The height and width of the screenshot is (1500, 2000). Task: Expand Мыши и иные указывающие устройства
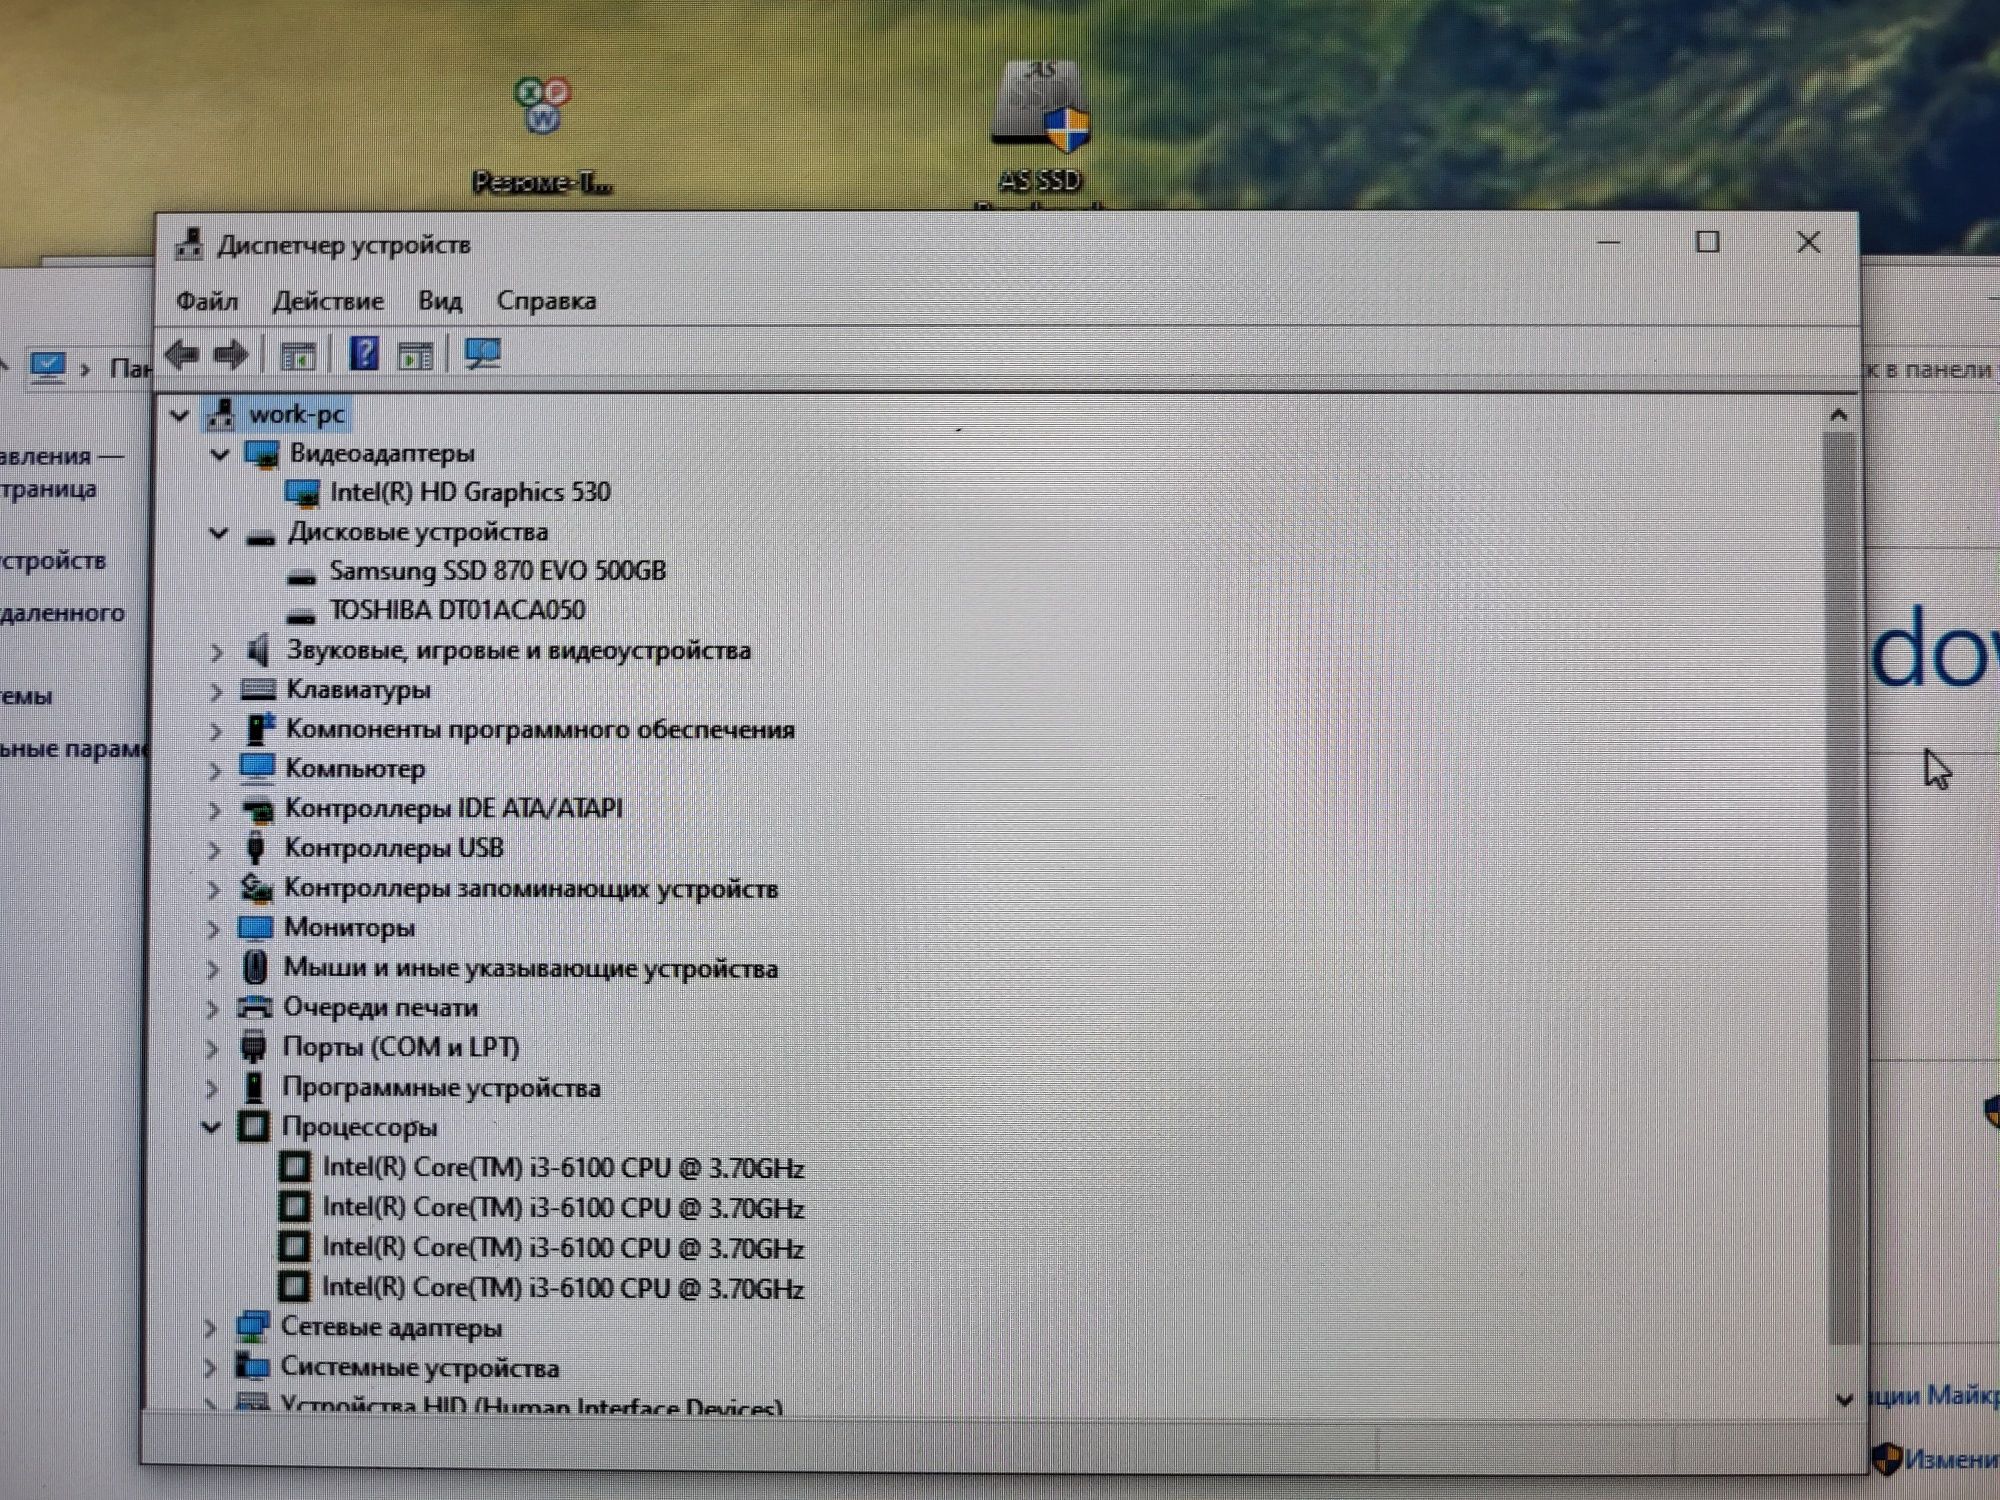213,968
